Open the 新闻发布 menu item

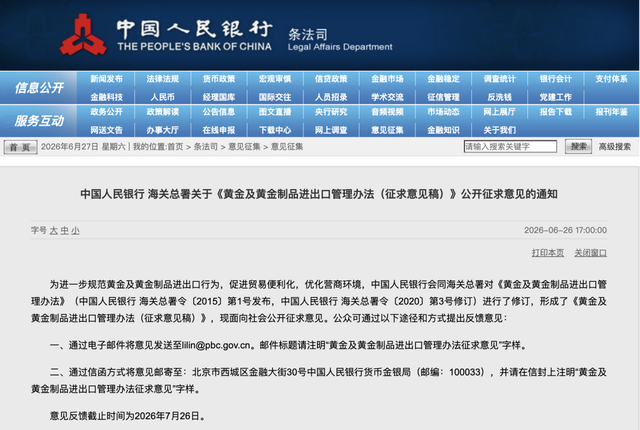click(106, 79)
